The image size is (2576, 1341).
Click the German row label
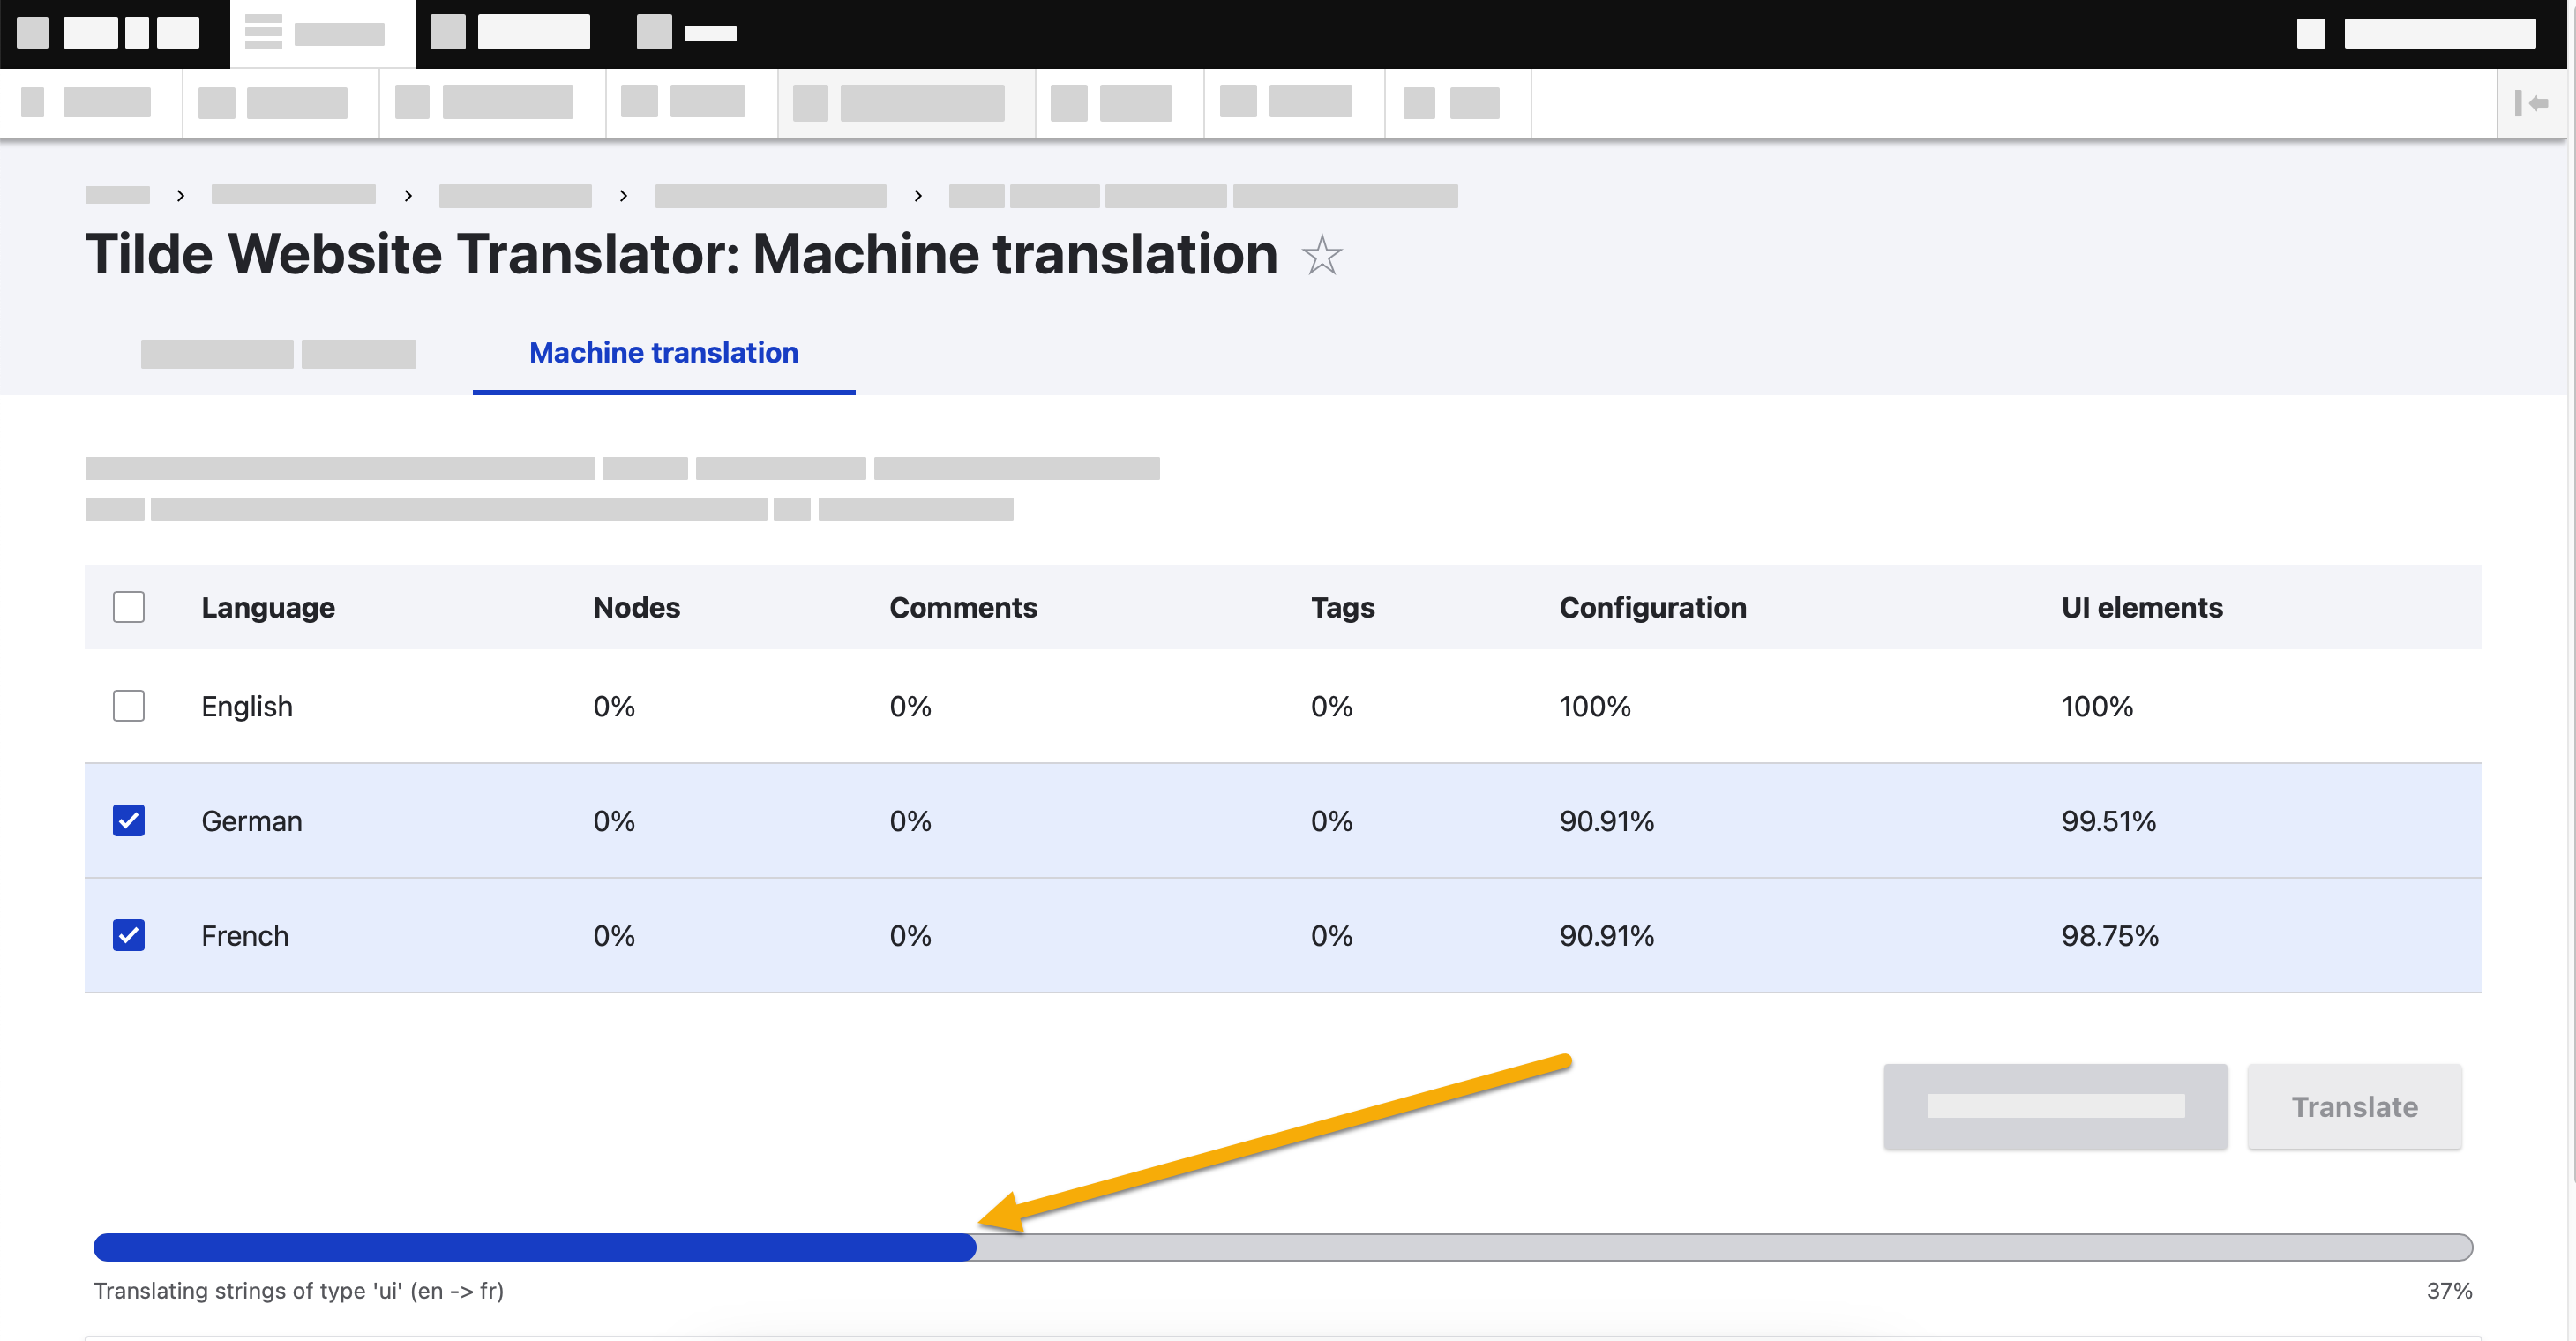coord(251,821)
